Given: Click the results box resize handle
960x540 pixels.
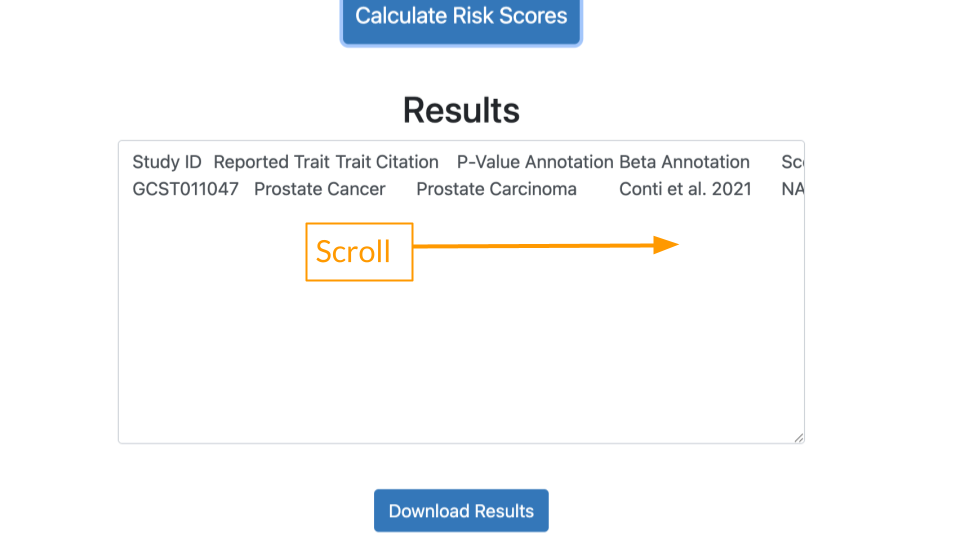Looking at the screenshot, I should pyautogui.click(x=798, y=437).
